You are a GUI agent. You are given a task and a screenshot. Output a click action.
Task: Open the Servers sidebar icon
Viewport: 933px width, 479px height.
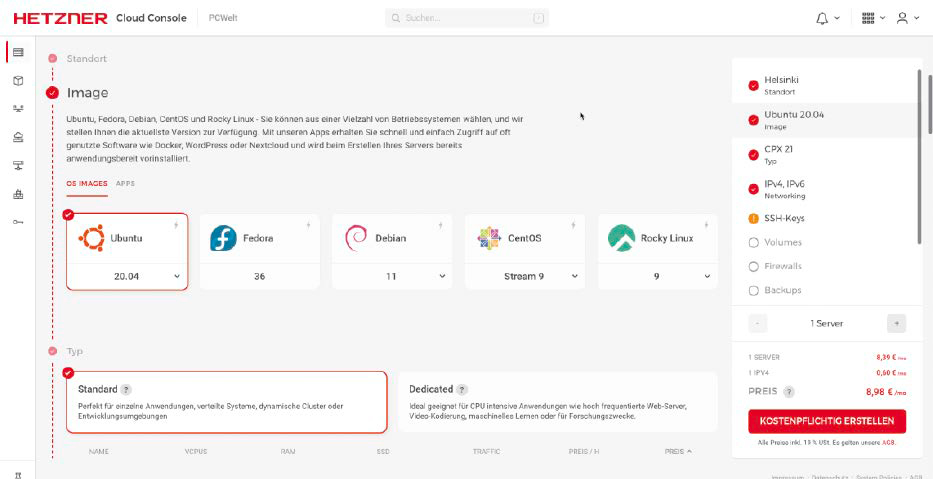pos(18,52)
